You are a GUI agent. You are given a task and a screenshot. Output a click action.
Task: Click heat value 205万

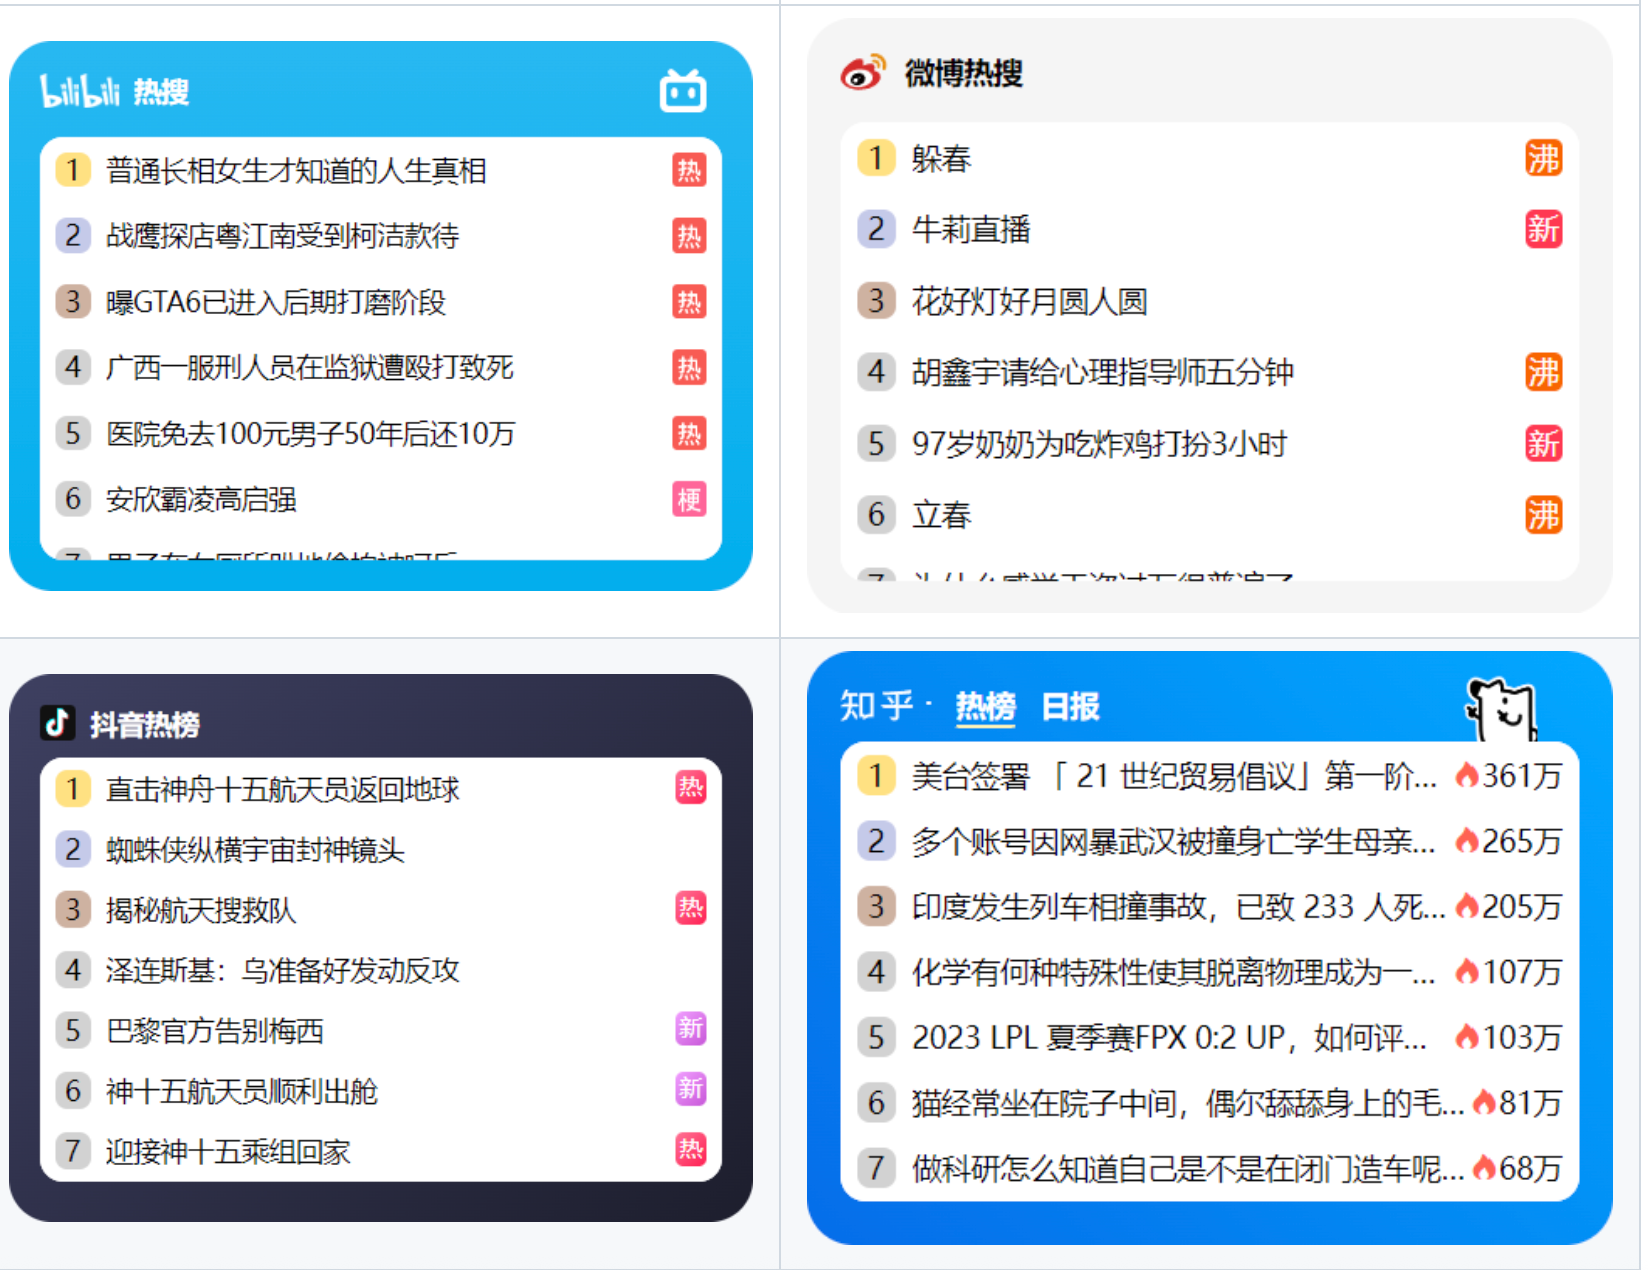pos(1521,906)
